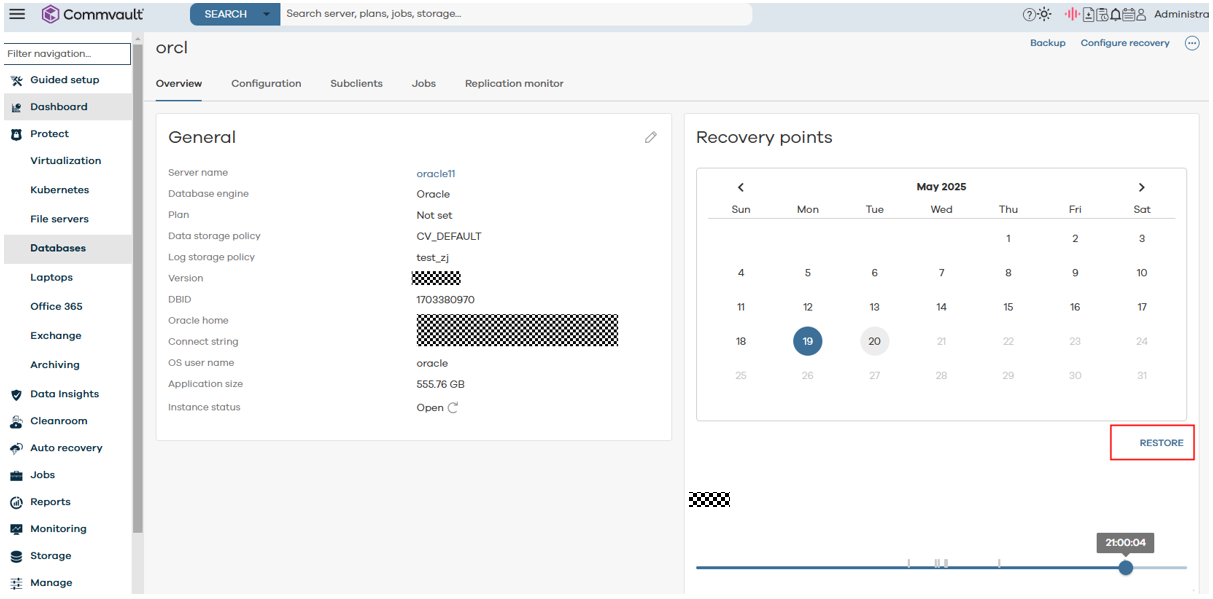This screenshot has width=1213, height=599.
Task: Open the three-dot more actions menu
Action: [1191, 43]
